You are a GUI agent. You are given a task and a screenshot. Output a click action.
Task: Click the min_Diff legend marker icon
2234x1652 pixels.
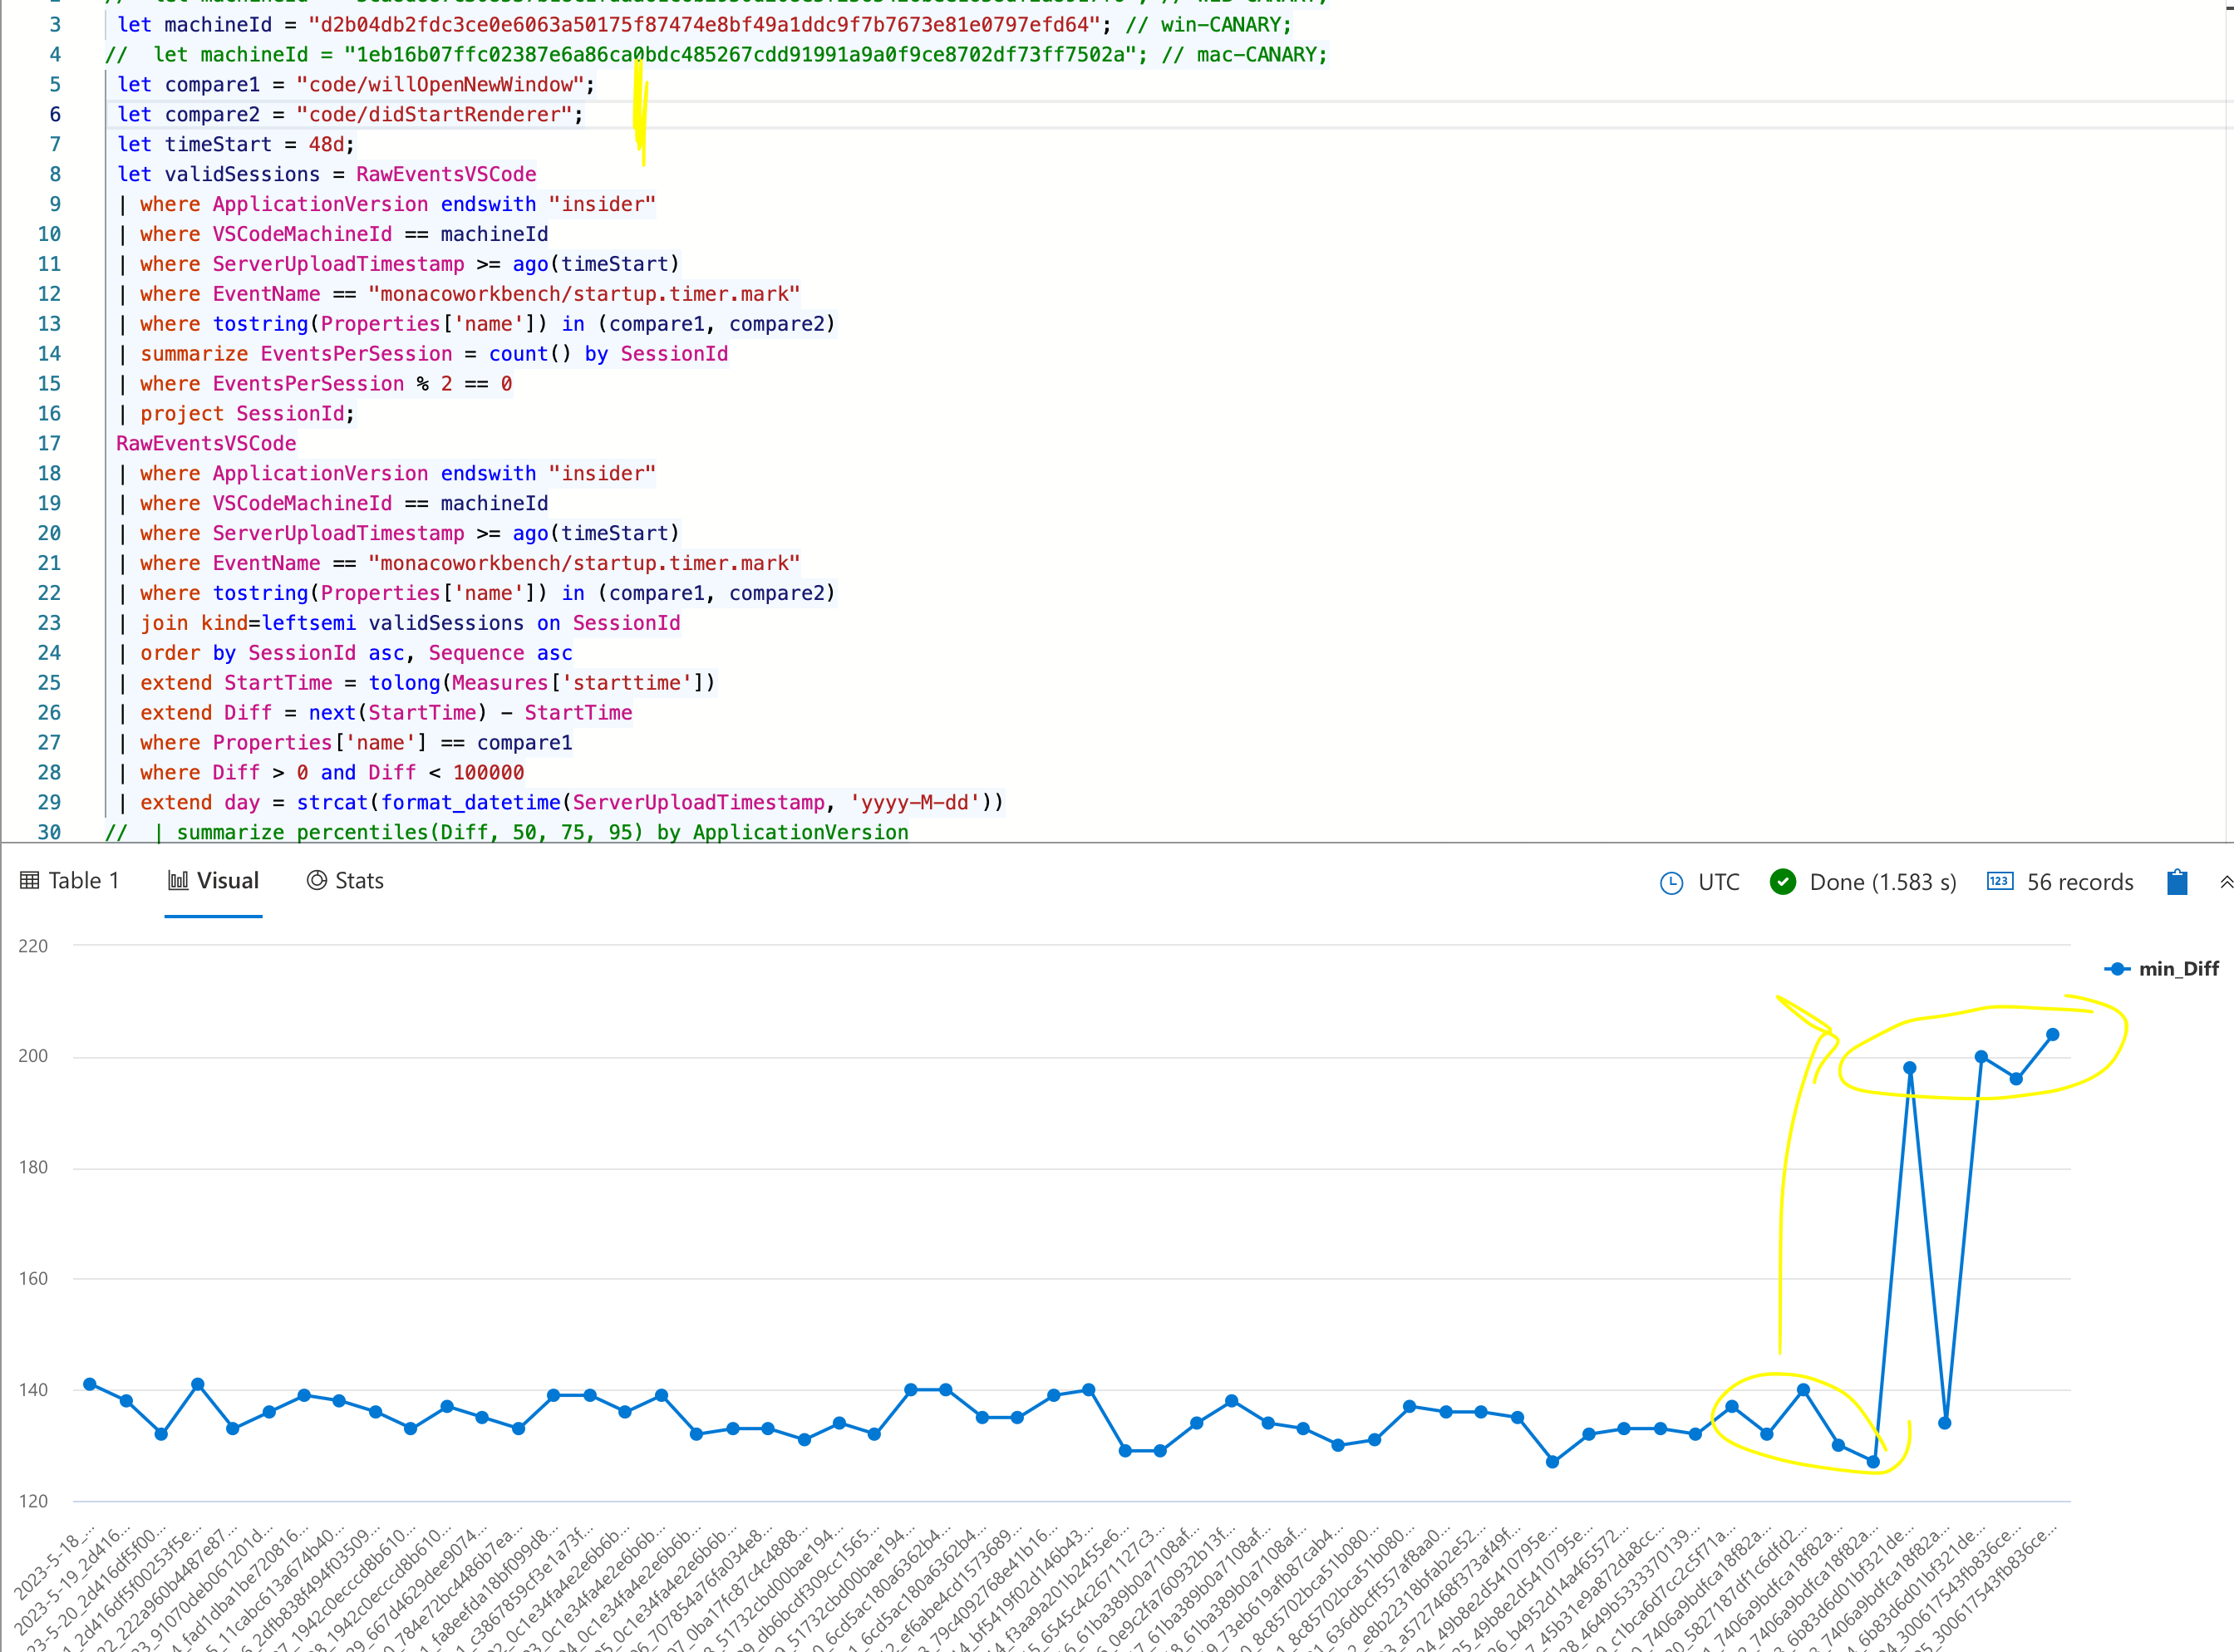(2117, 968)
